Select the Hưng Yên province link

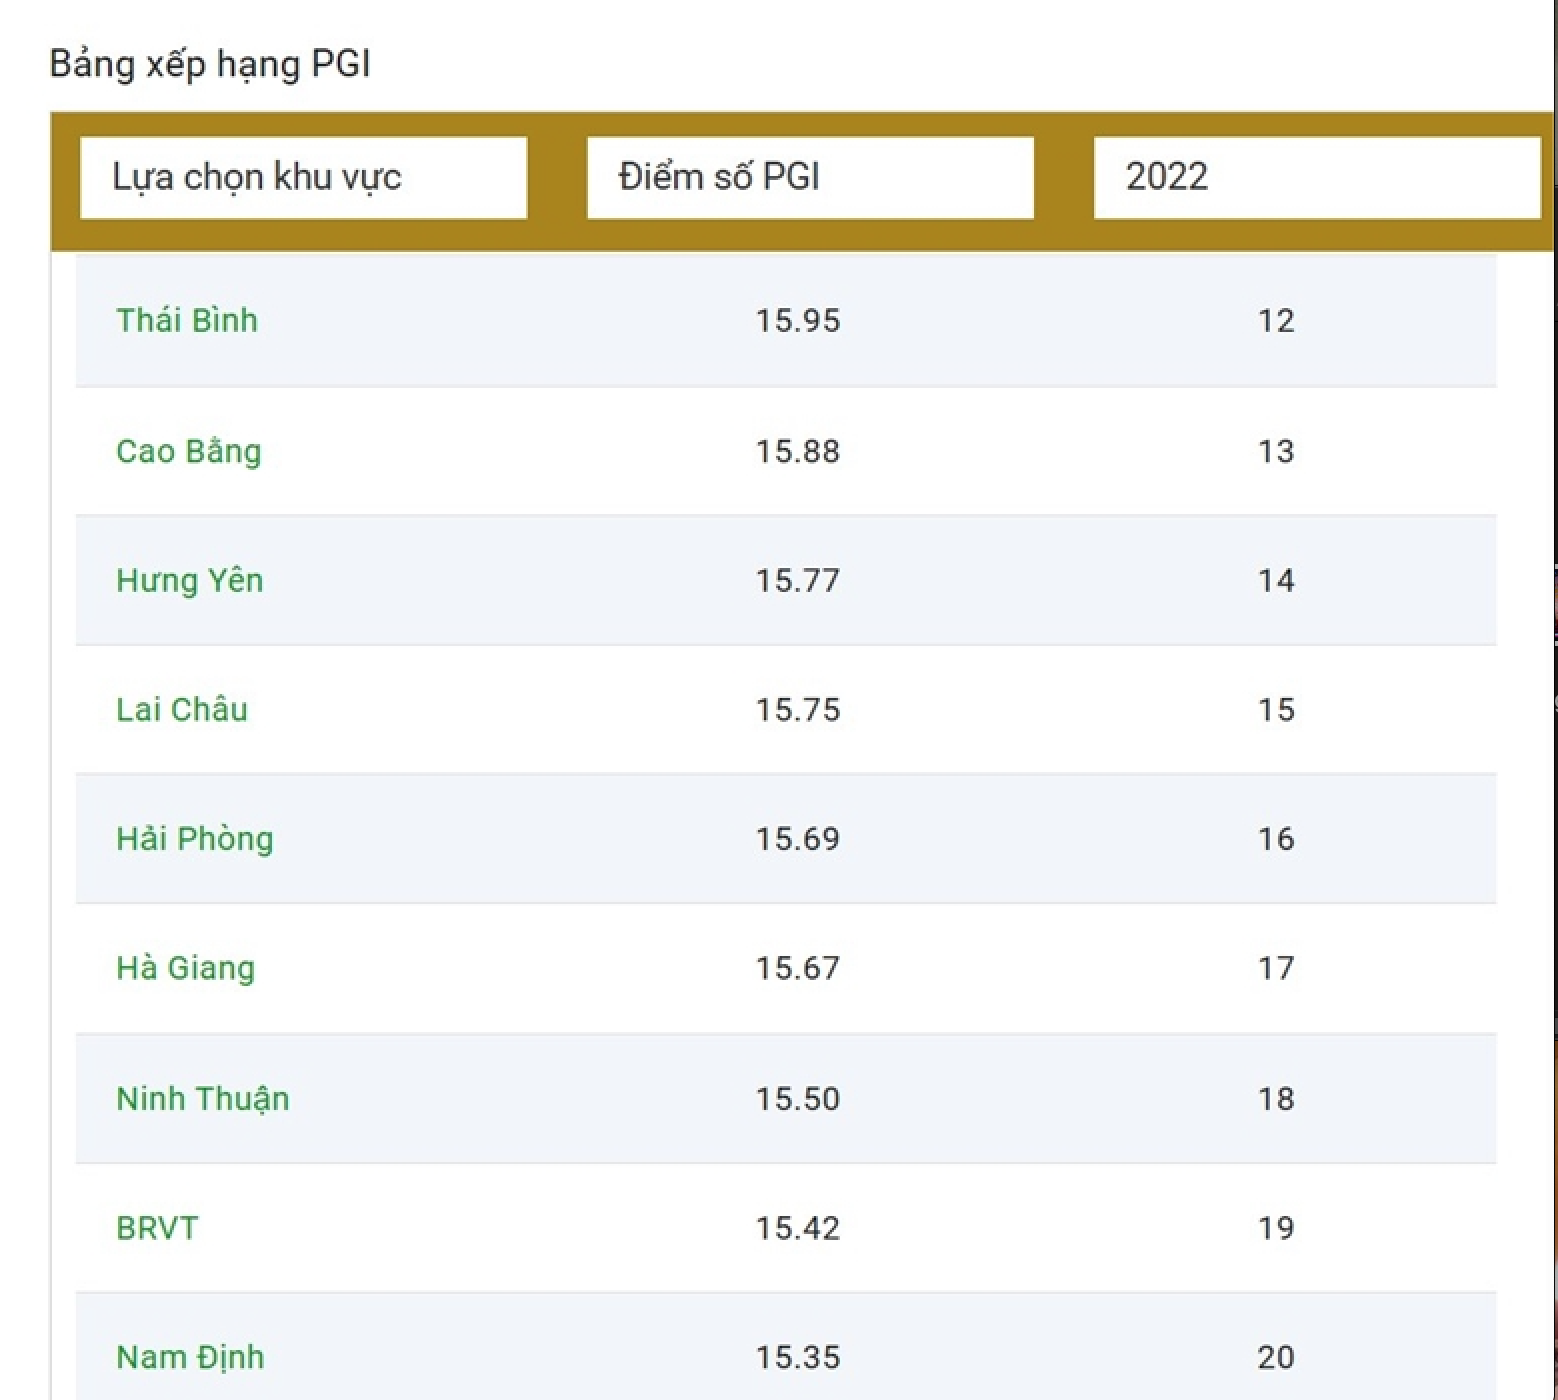coord(190,581)
